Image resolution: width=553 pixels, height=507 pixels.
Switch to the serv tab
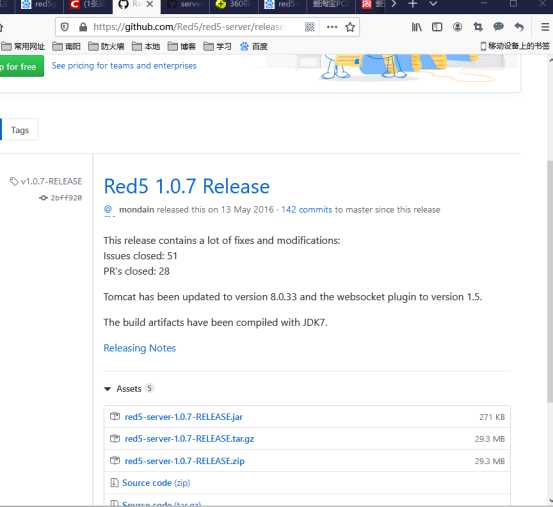pyautogui.click(x=185, y=5)
